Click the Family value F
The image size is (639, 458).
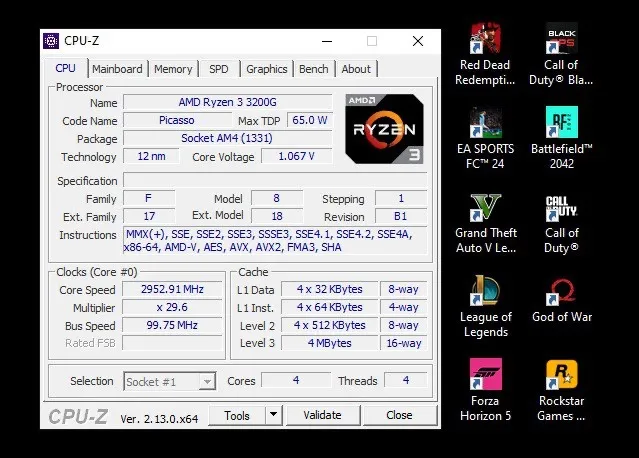149,198
